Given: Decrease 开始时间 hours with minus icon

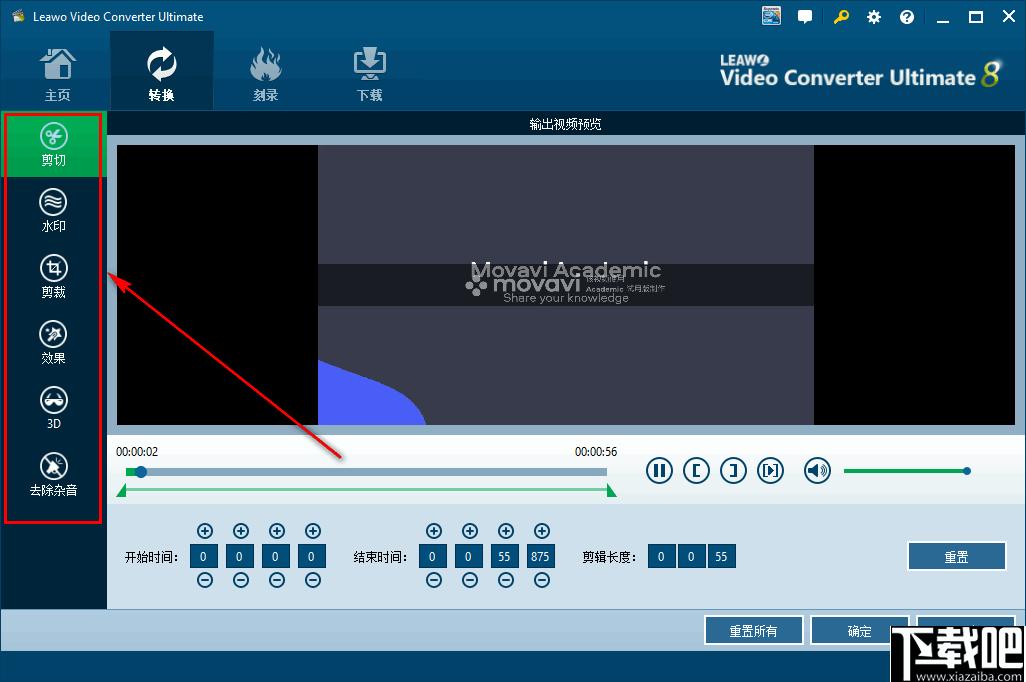Looking at the screenshot, I should 205,580.
